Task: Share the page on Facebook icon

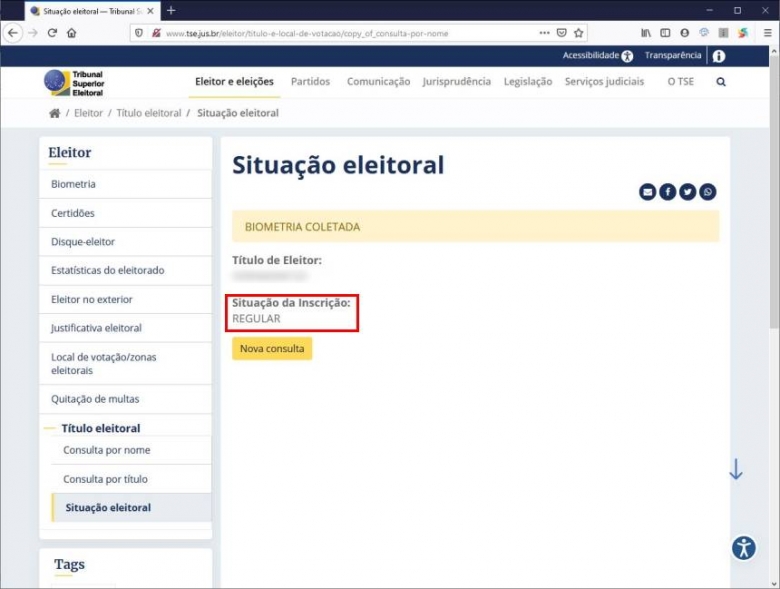Action: pyautogui.click(x=668, y=192)
